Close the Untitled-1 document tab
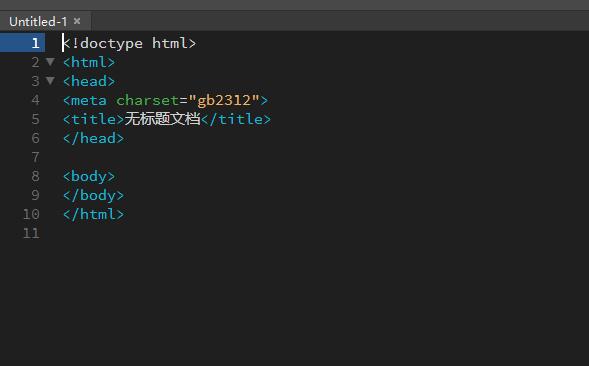This screenshot has height=366, width=589. pyautogui.click(x=77, y=21)
